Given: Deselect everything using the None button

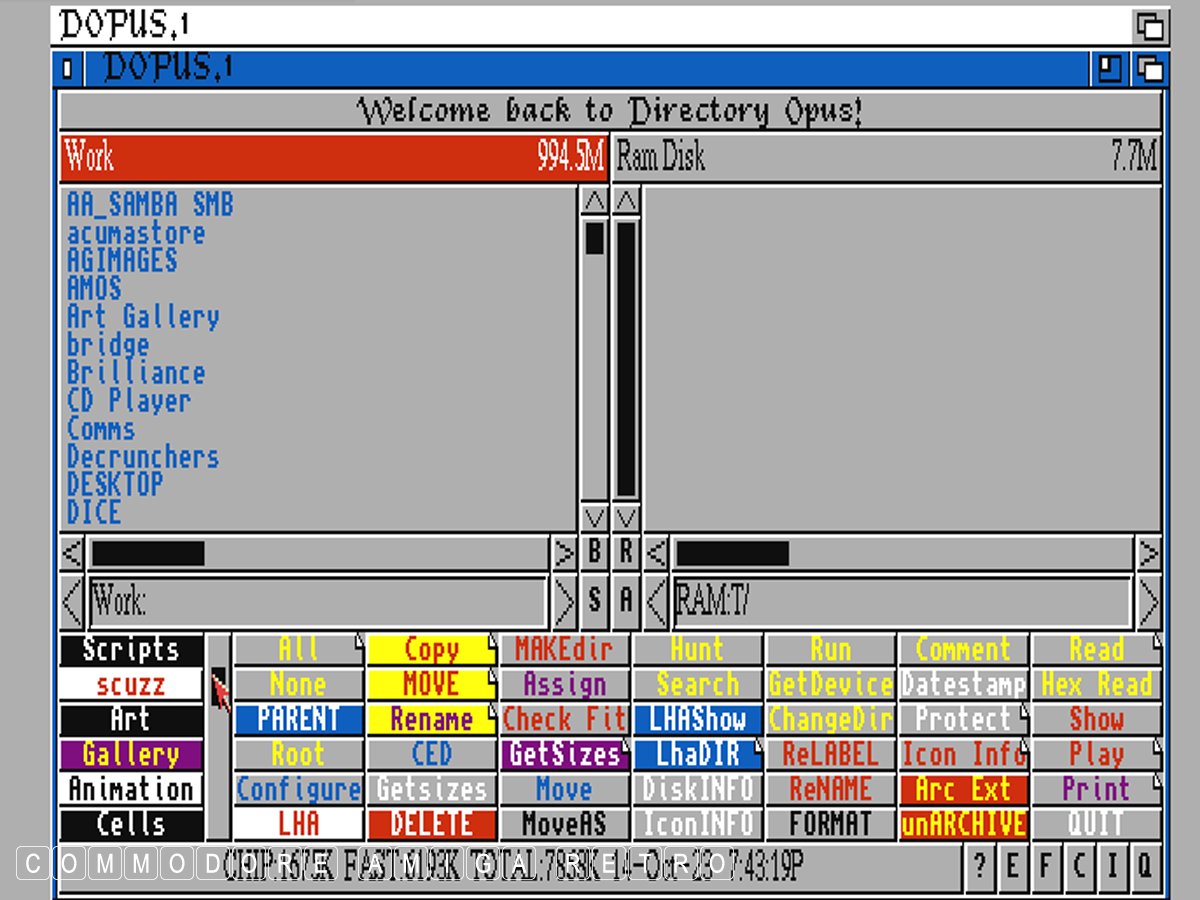Looking at the screenshot, I should coord(298,685).
